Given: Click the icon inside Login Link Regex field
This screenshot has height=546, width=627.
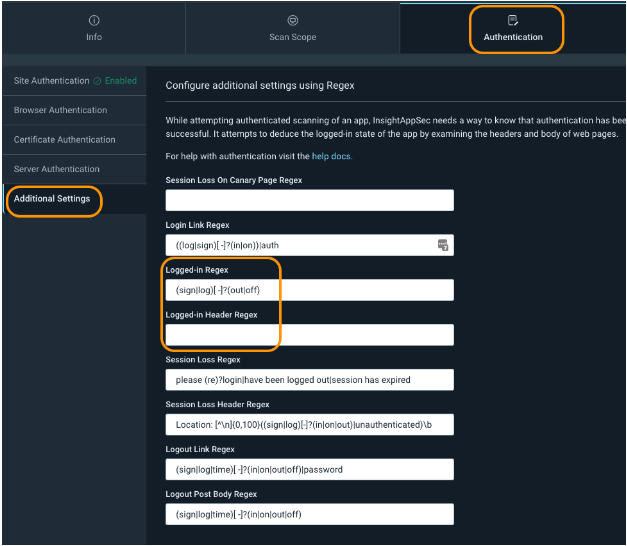Looking at the screenshot, I should pyautogui.click(x=442, y=245).
